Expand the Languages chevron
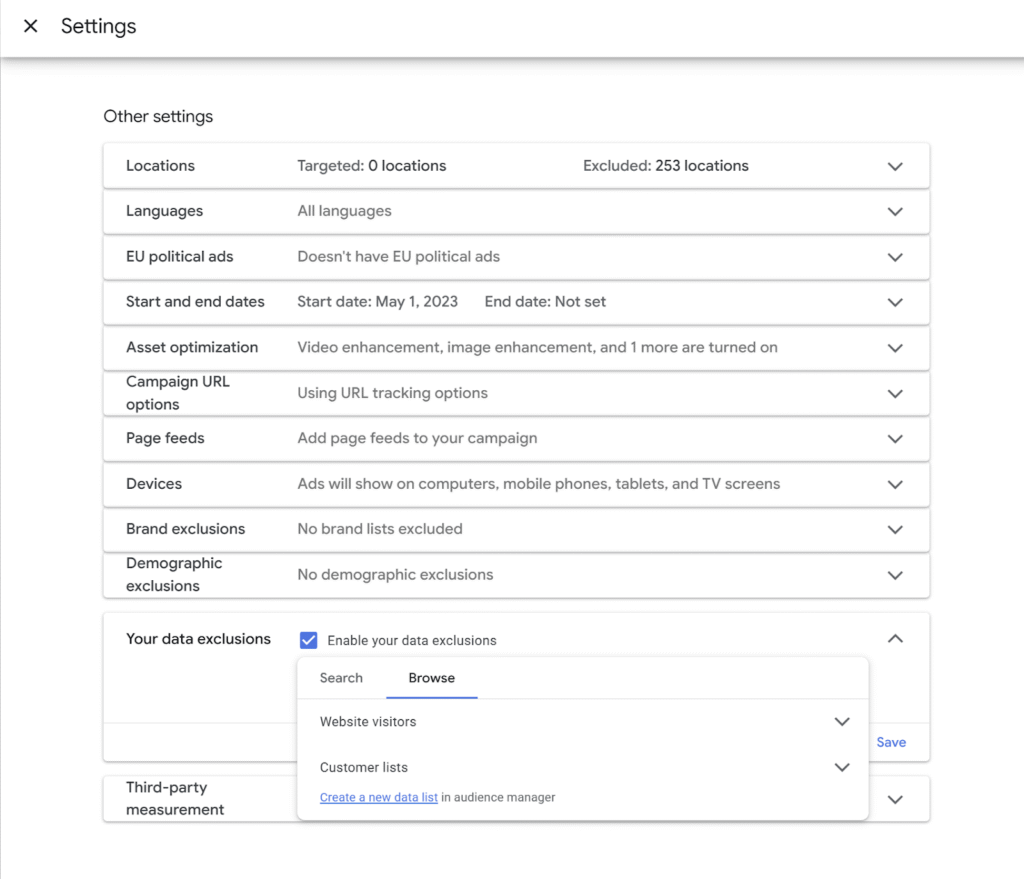 click(895, 212)
